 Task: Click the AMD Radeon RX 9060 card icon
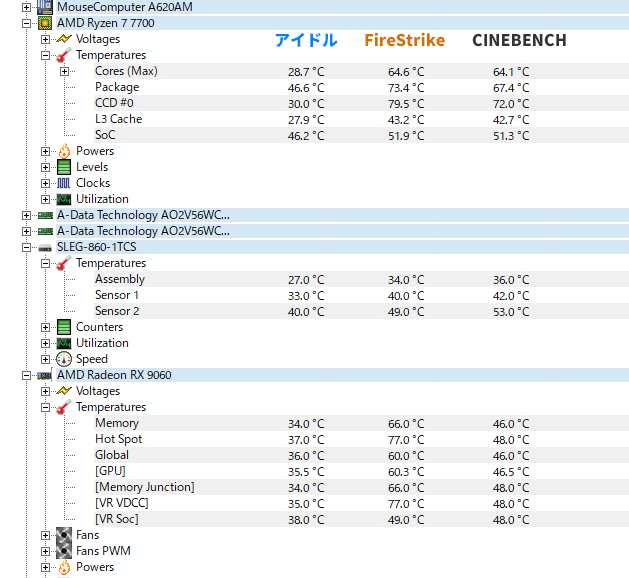(45, 375)
